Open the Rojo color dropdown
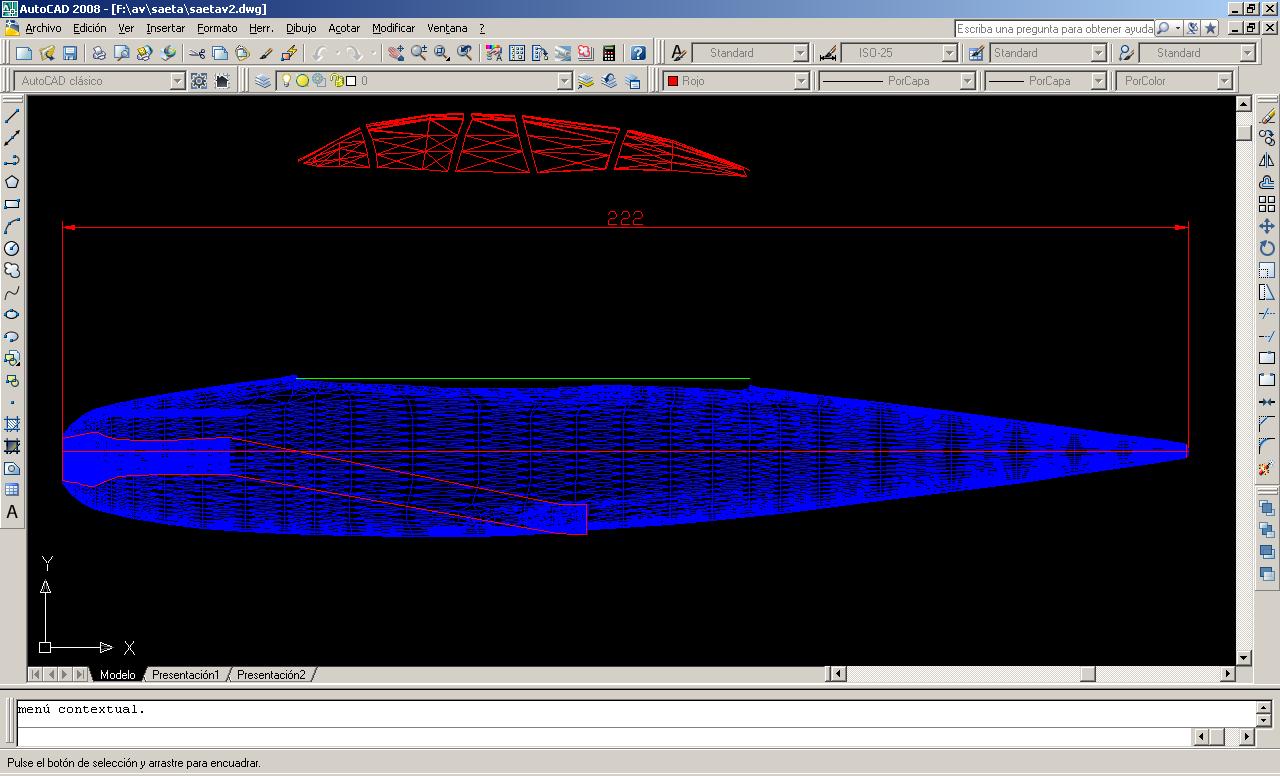Image resolution: width=1280 pixels, height=776 pixels. pyautogui.click(x=801, y=81)
